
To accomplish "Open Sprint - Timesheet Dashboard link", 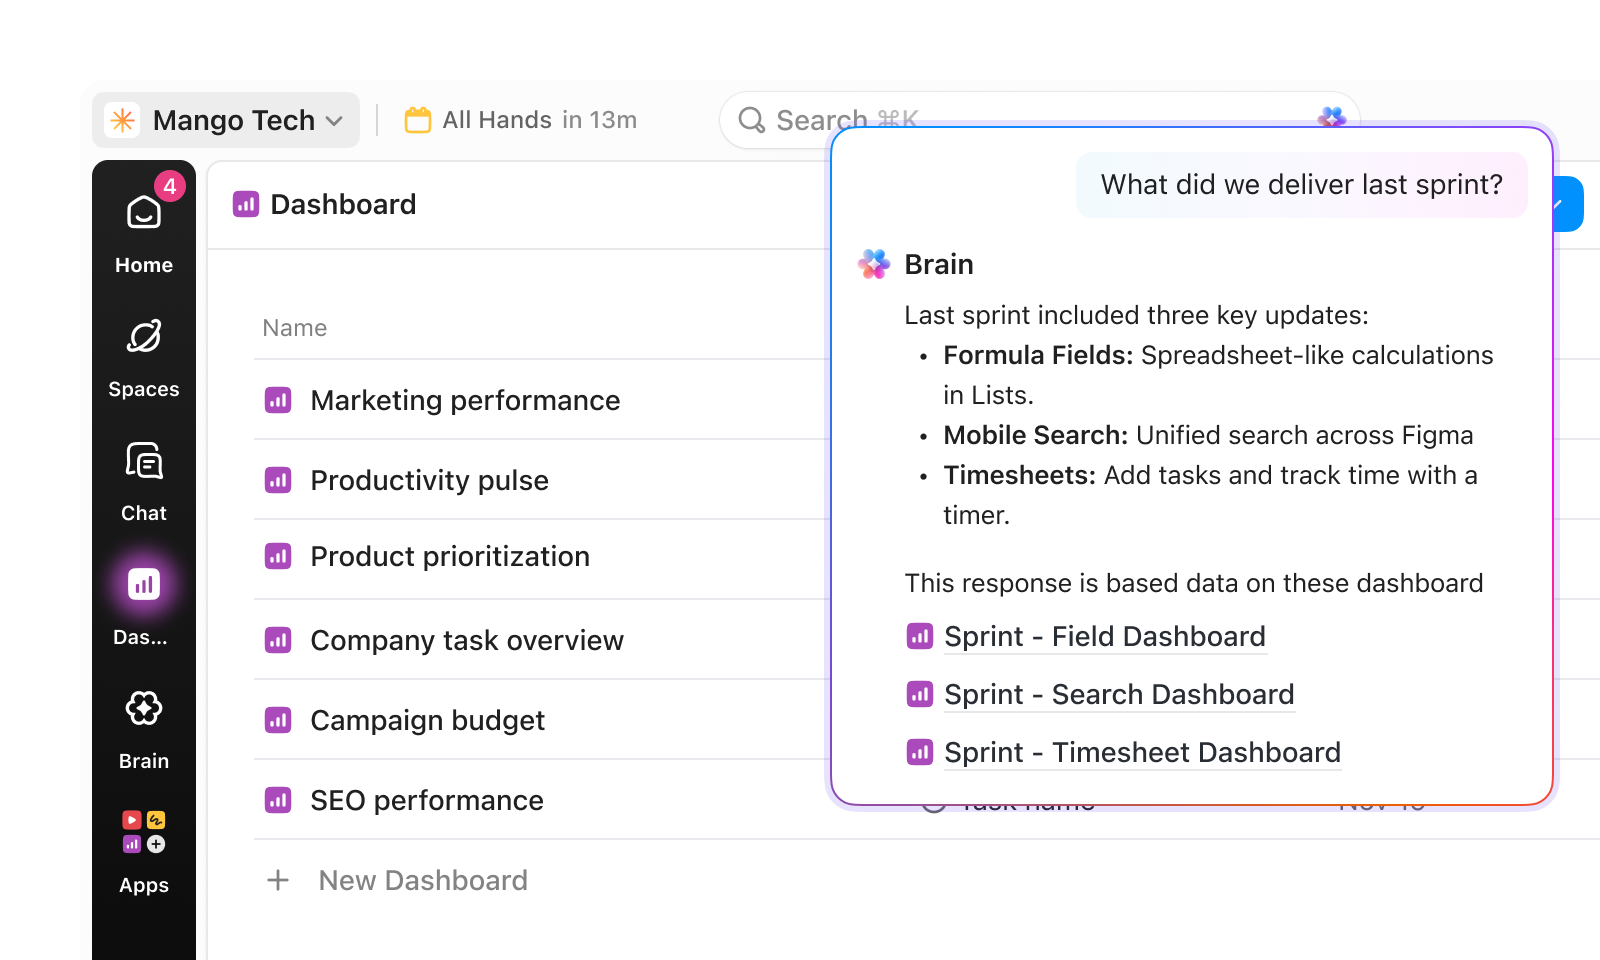I will click(x=1142, y=753).
